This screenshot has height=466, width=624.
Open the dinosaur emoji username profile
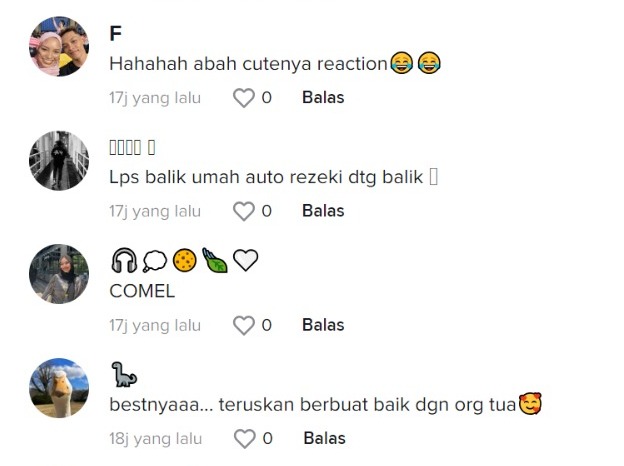[x=124, y=374]
